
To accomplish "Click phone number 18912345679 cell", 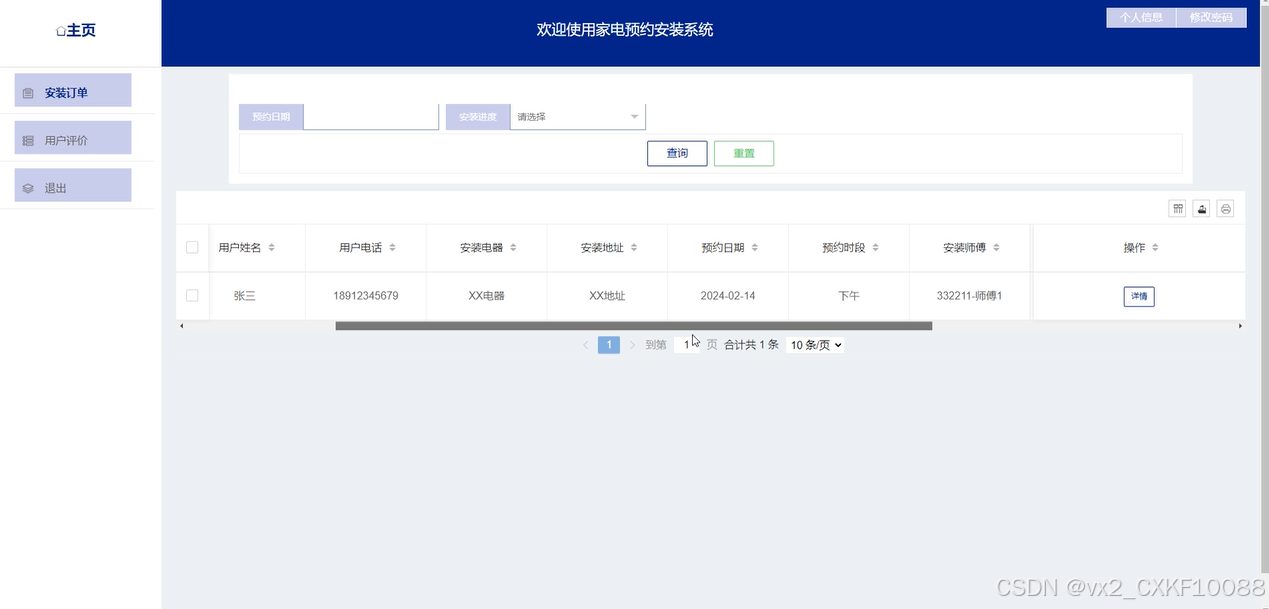I will pos(366,296).
